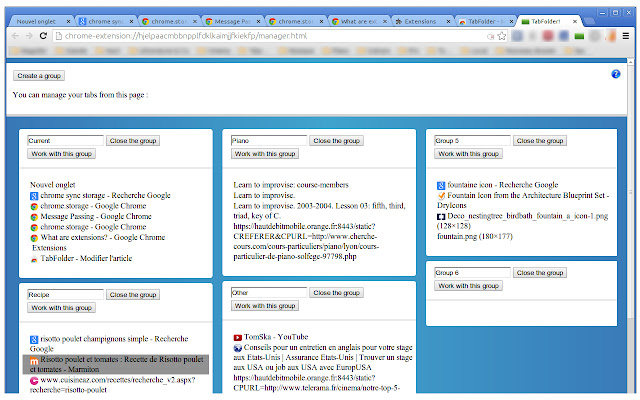Click the green TabFolder extension icon
640x400 pixels.
pyautogui.click(x=579, y=36)
